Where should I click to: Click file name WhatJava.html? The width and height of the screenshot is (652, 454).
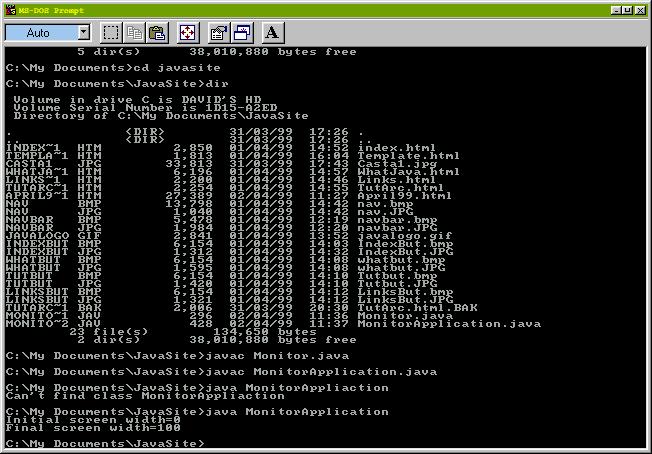[409, 171]
